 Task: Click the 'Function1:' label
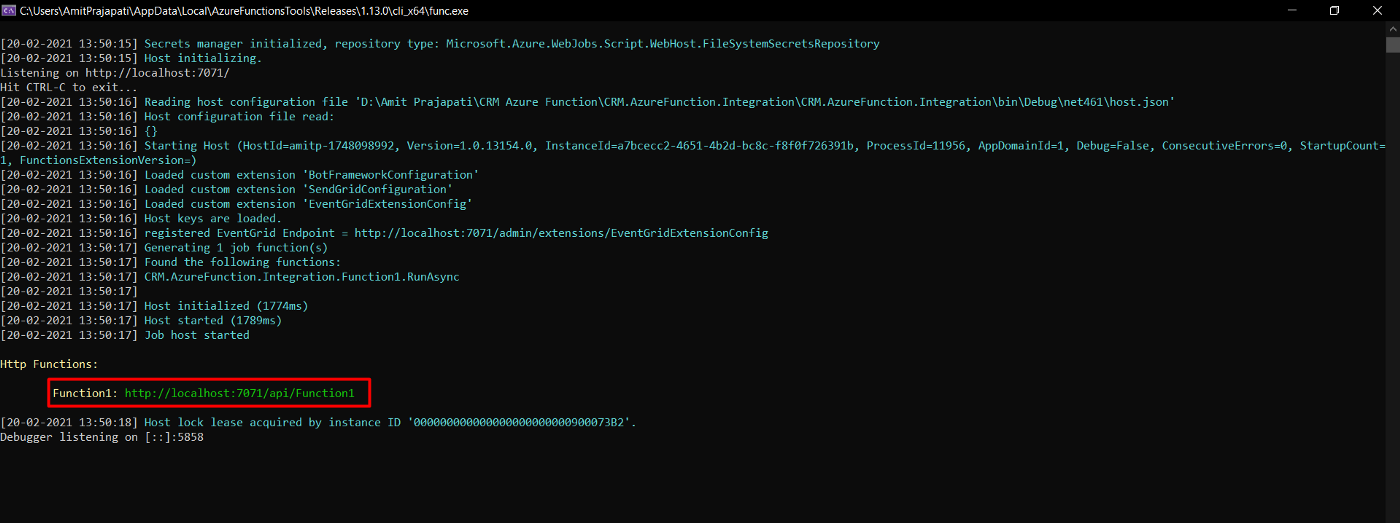pos(85,393)
